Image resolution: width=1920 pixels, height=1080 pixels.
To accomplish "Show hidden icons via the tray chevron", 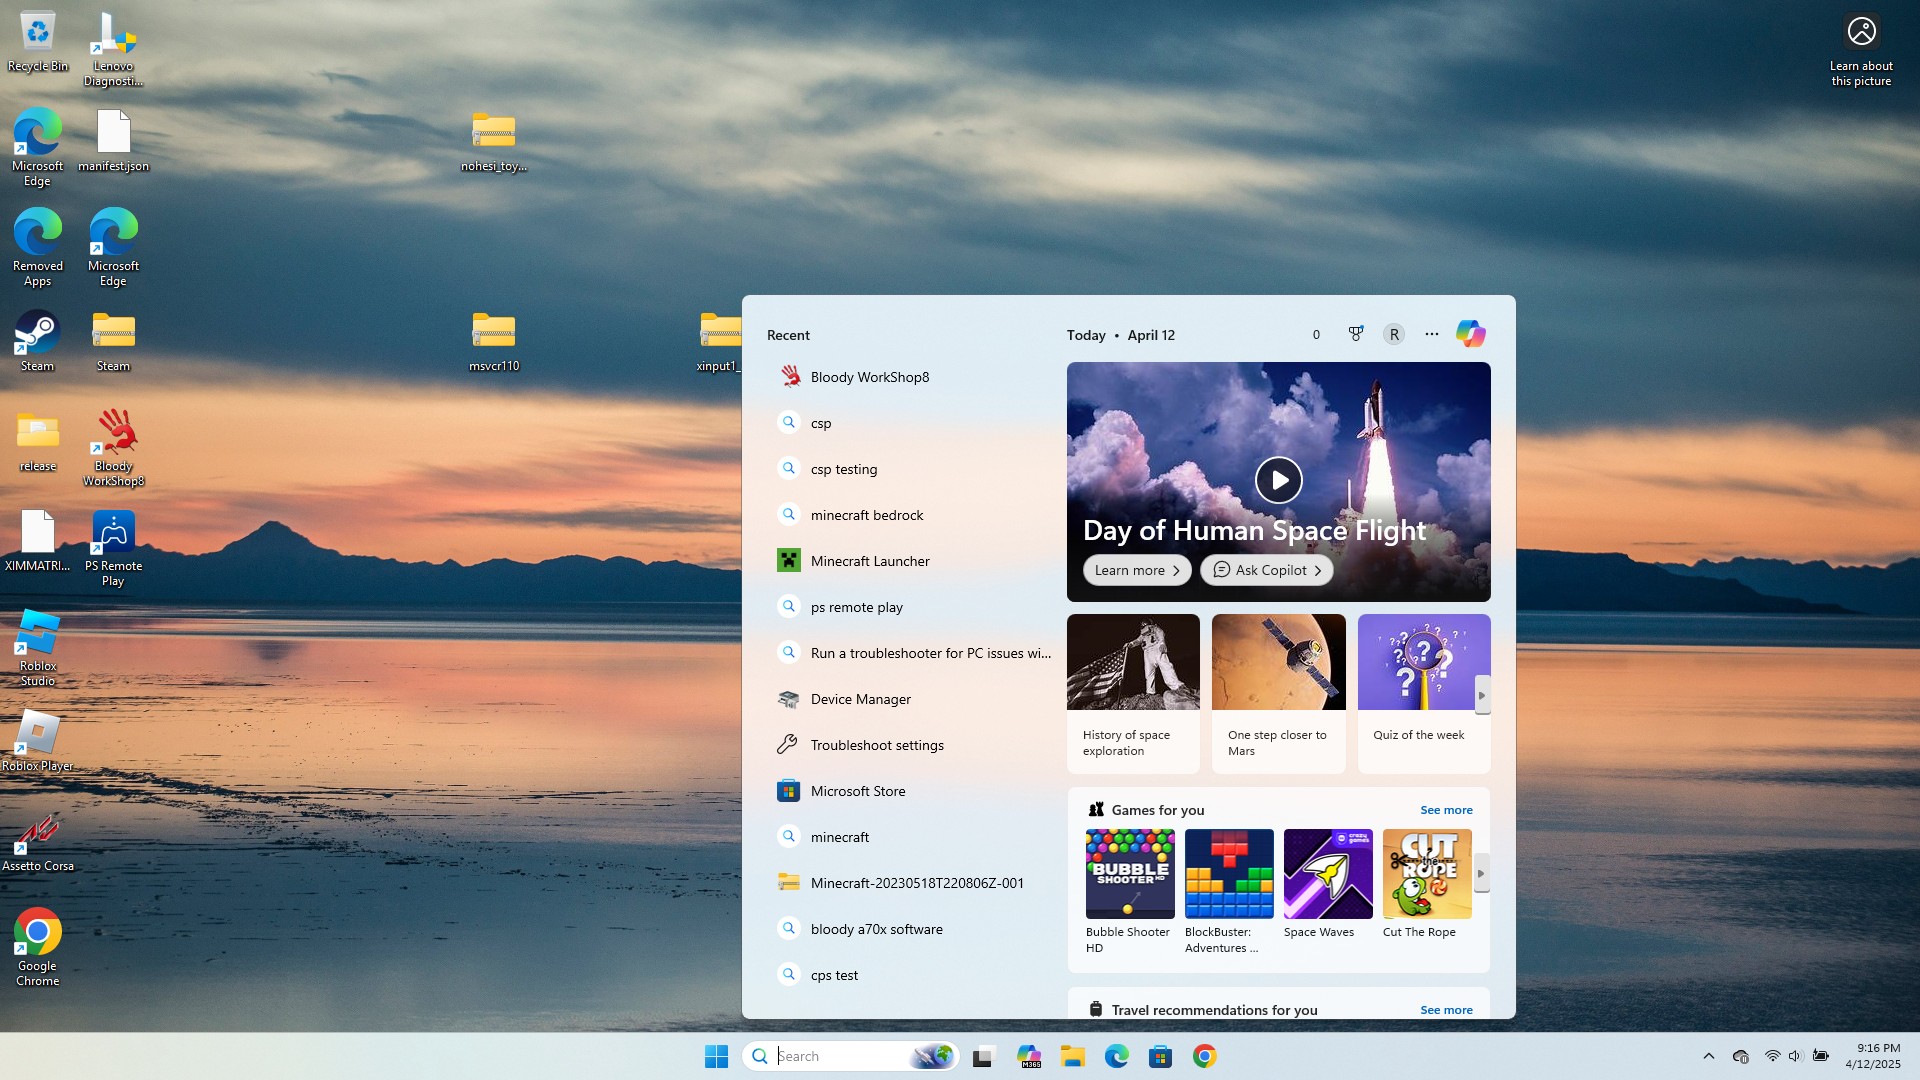I will tap(1709, 1056).
